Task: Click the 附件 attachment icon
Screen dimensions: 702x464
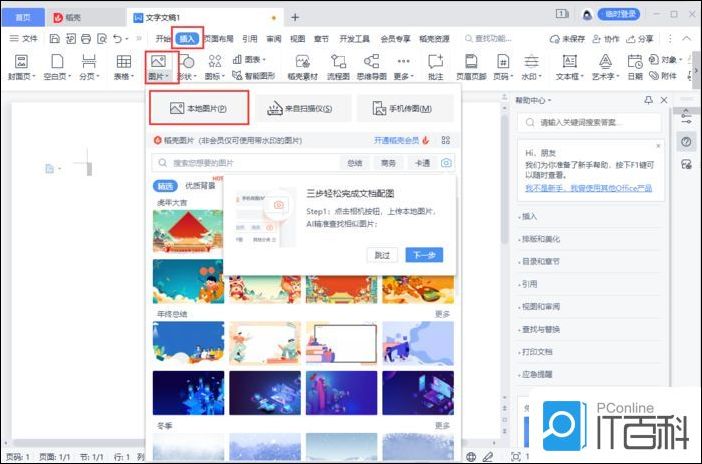Action: tap(663, 75)
